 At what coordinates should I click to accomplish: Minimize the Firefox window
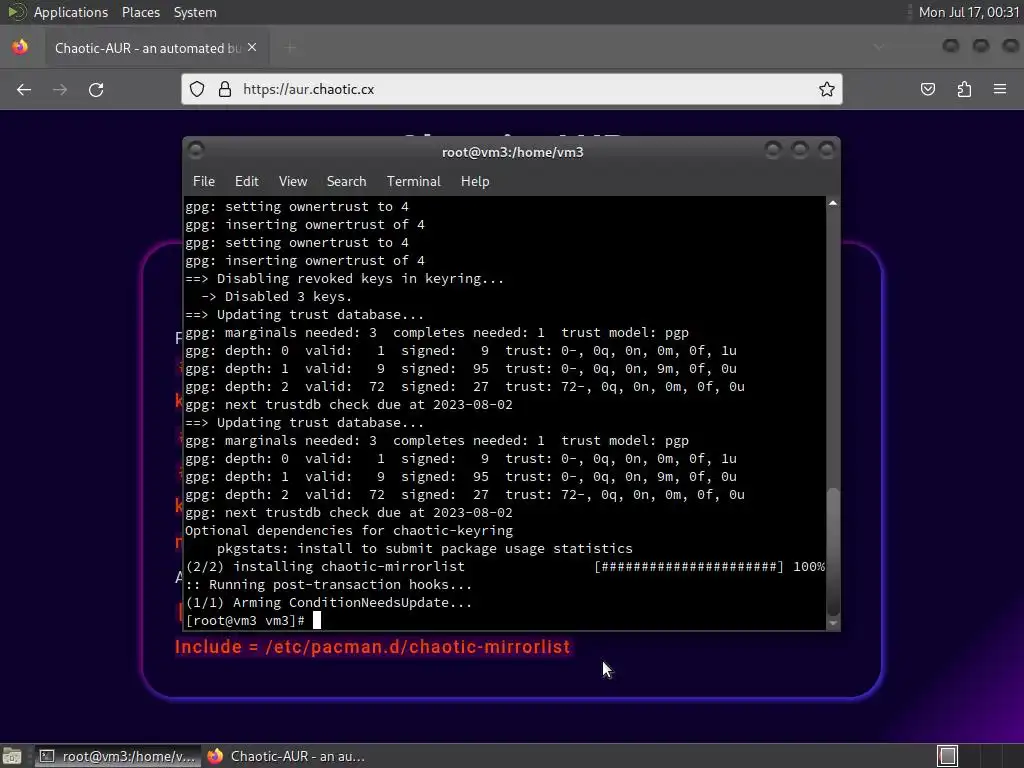click(951, 46)
